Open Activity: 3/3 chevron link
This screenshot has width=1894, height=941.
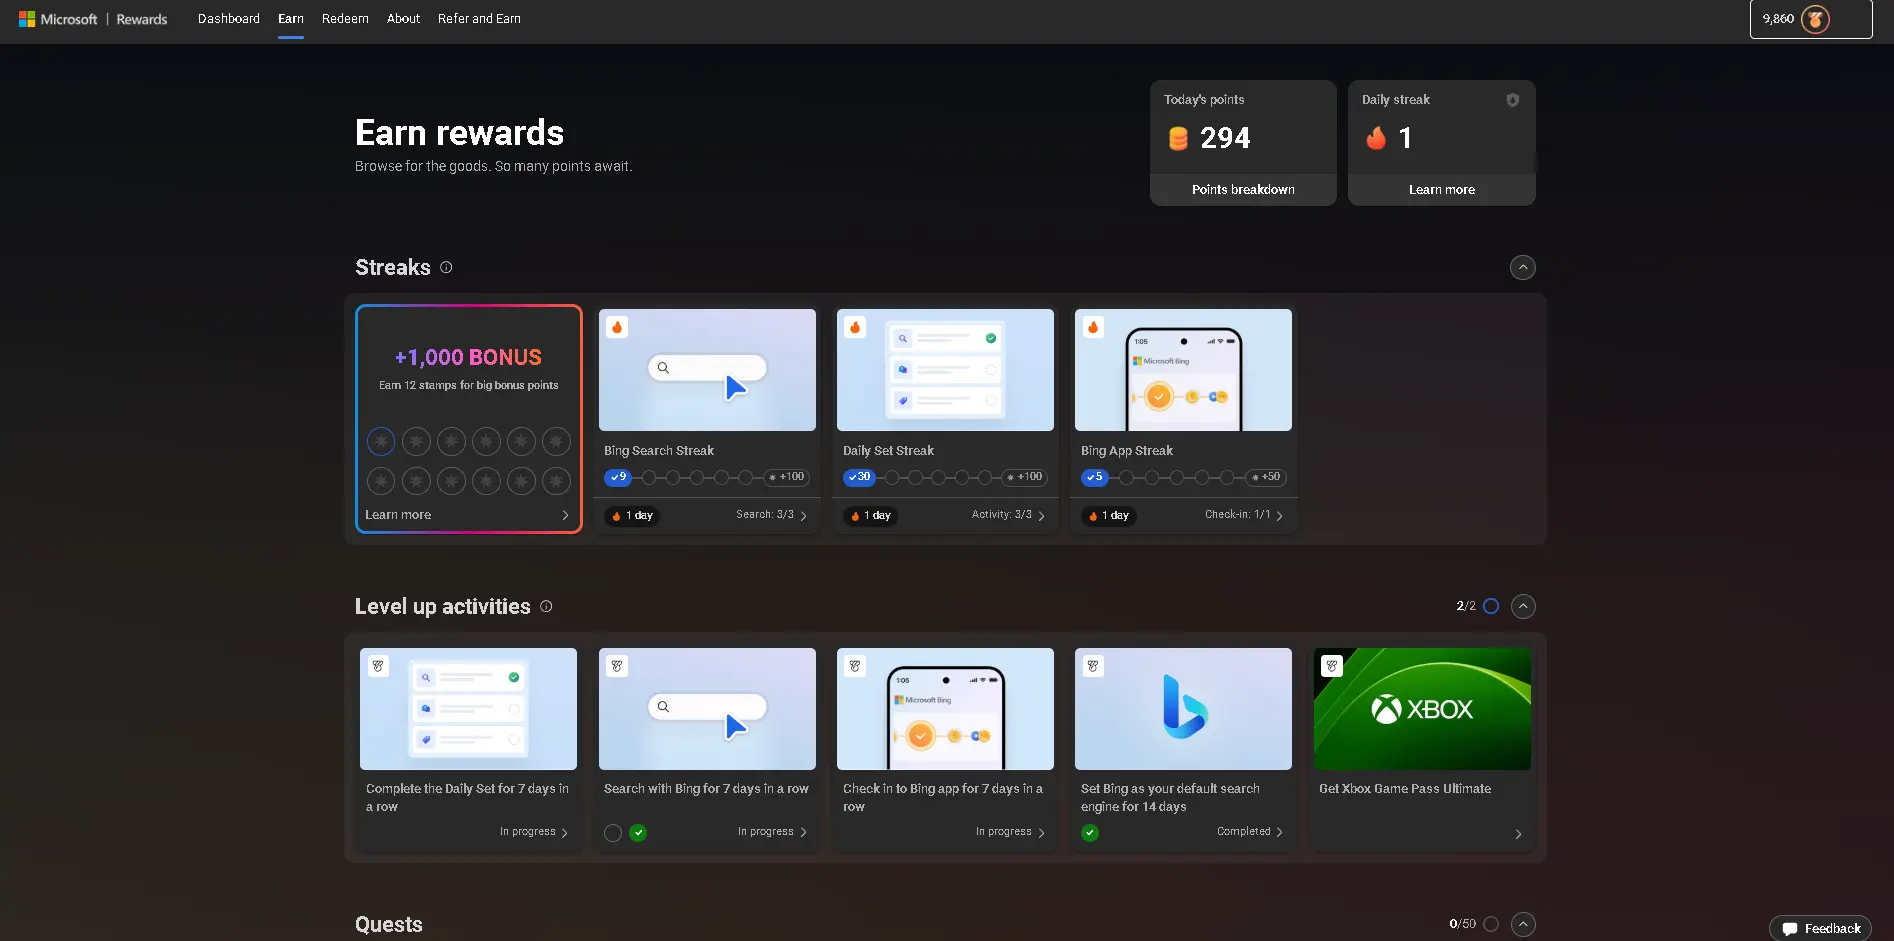point(1008,515)
